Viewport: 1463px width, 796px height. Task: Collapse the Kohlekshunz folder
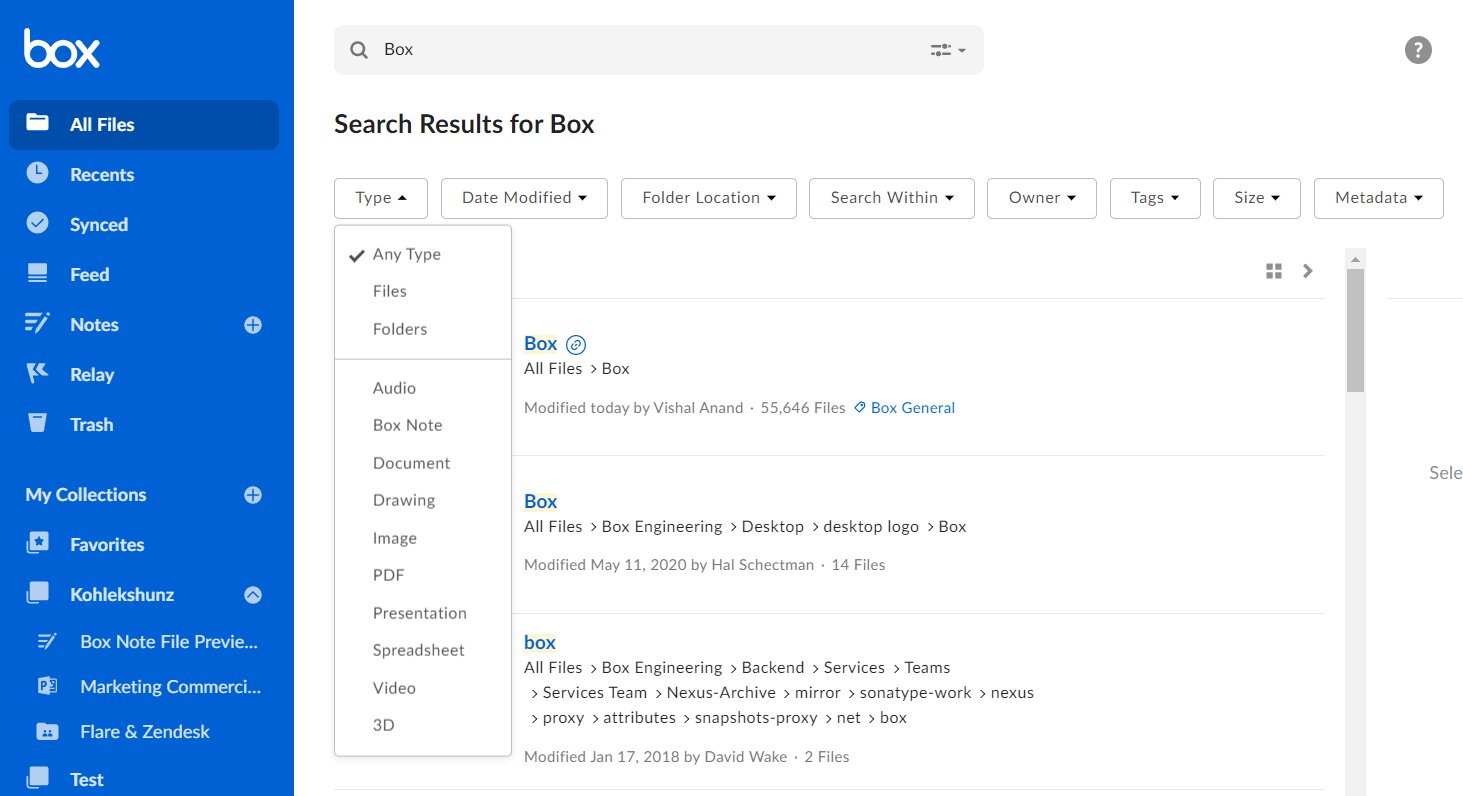tap(252, 594)
